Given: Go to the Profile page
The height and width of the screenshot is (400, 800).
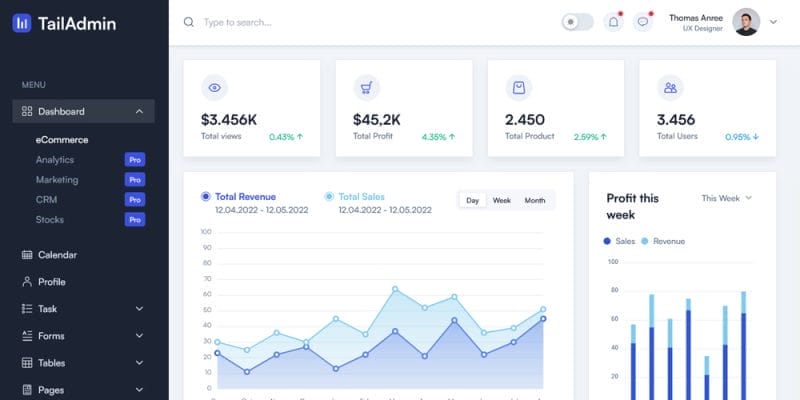Looking at the screenshot, I should tap(52, 282).
